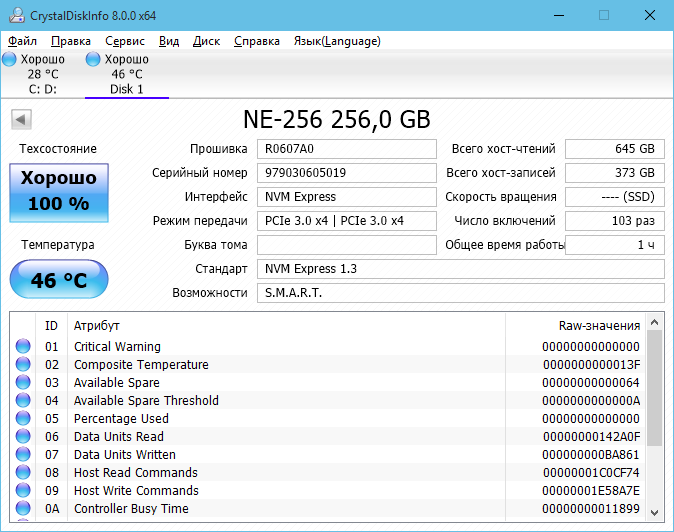Click the Число включений value 103 раз
The image size is (674, 532).
(x=615, y=221)
